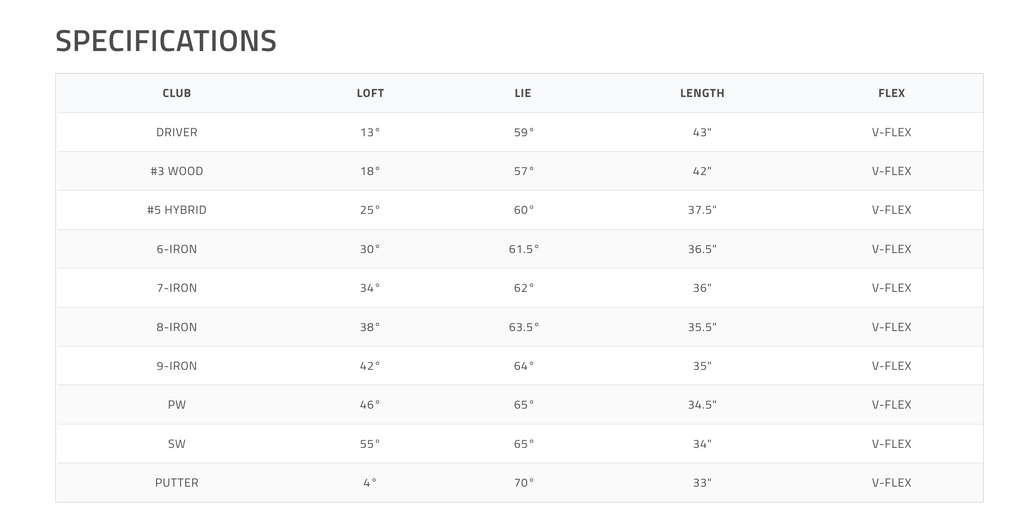Image resolution: width=1024 pixels, height=517 pixels.
Task: Select the LOFT column header
Action: (x=370, y=93)
